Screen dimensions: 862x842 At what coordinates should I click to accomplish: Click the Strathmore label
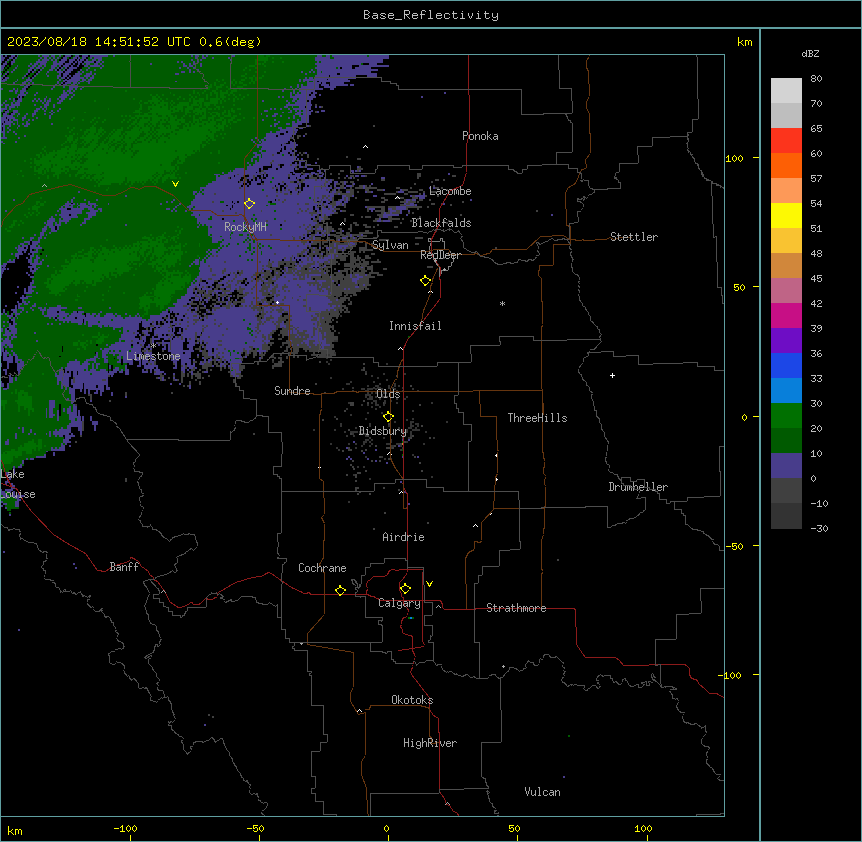tap(516, 608)
